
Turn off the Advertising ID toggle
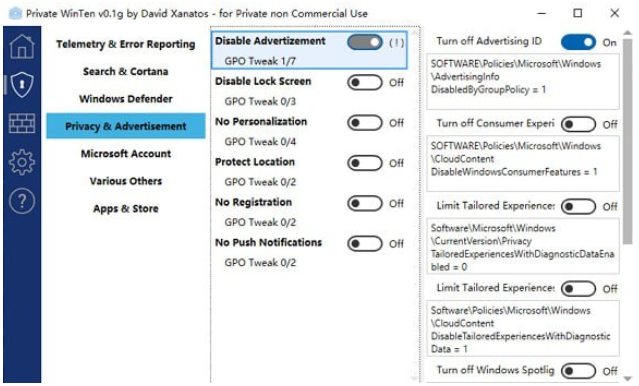pos(578,42)
